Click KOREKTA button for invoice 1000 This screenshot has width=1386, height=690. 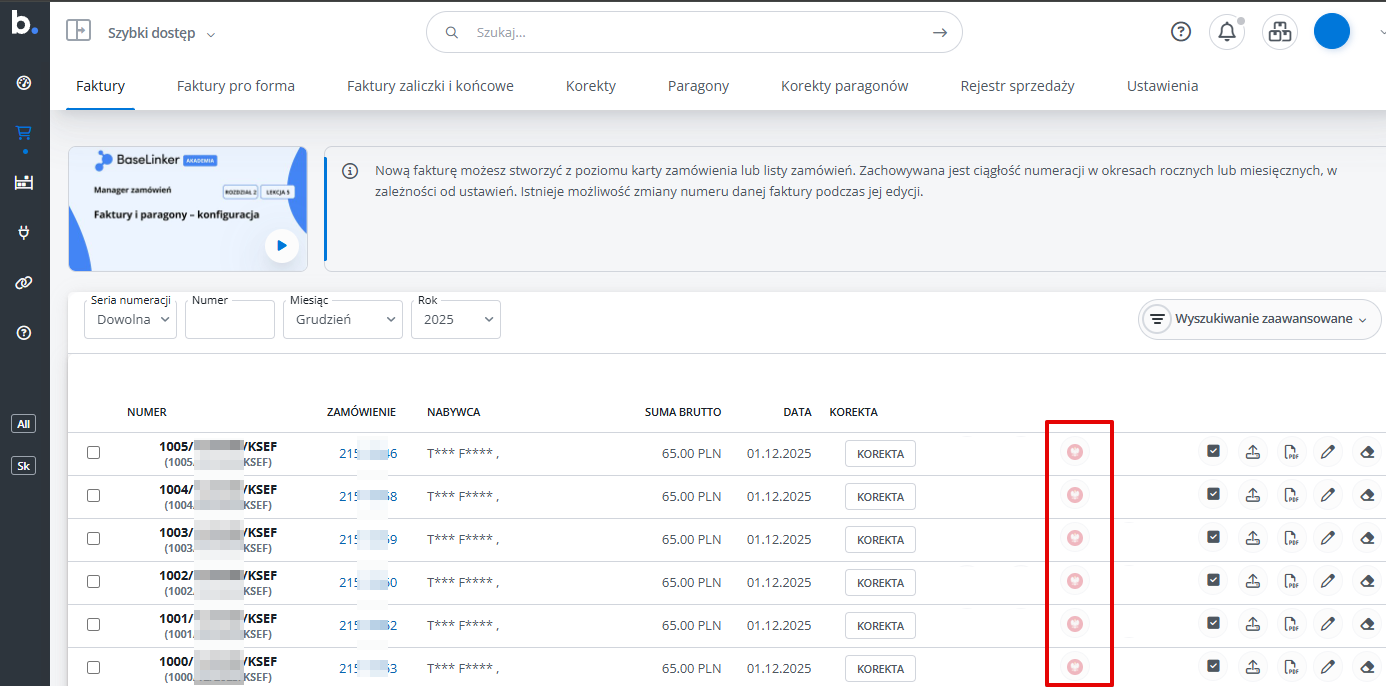[880, 669]
